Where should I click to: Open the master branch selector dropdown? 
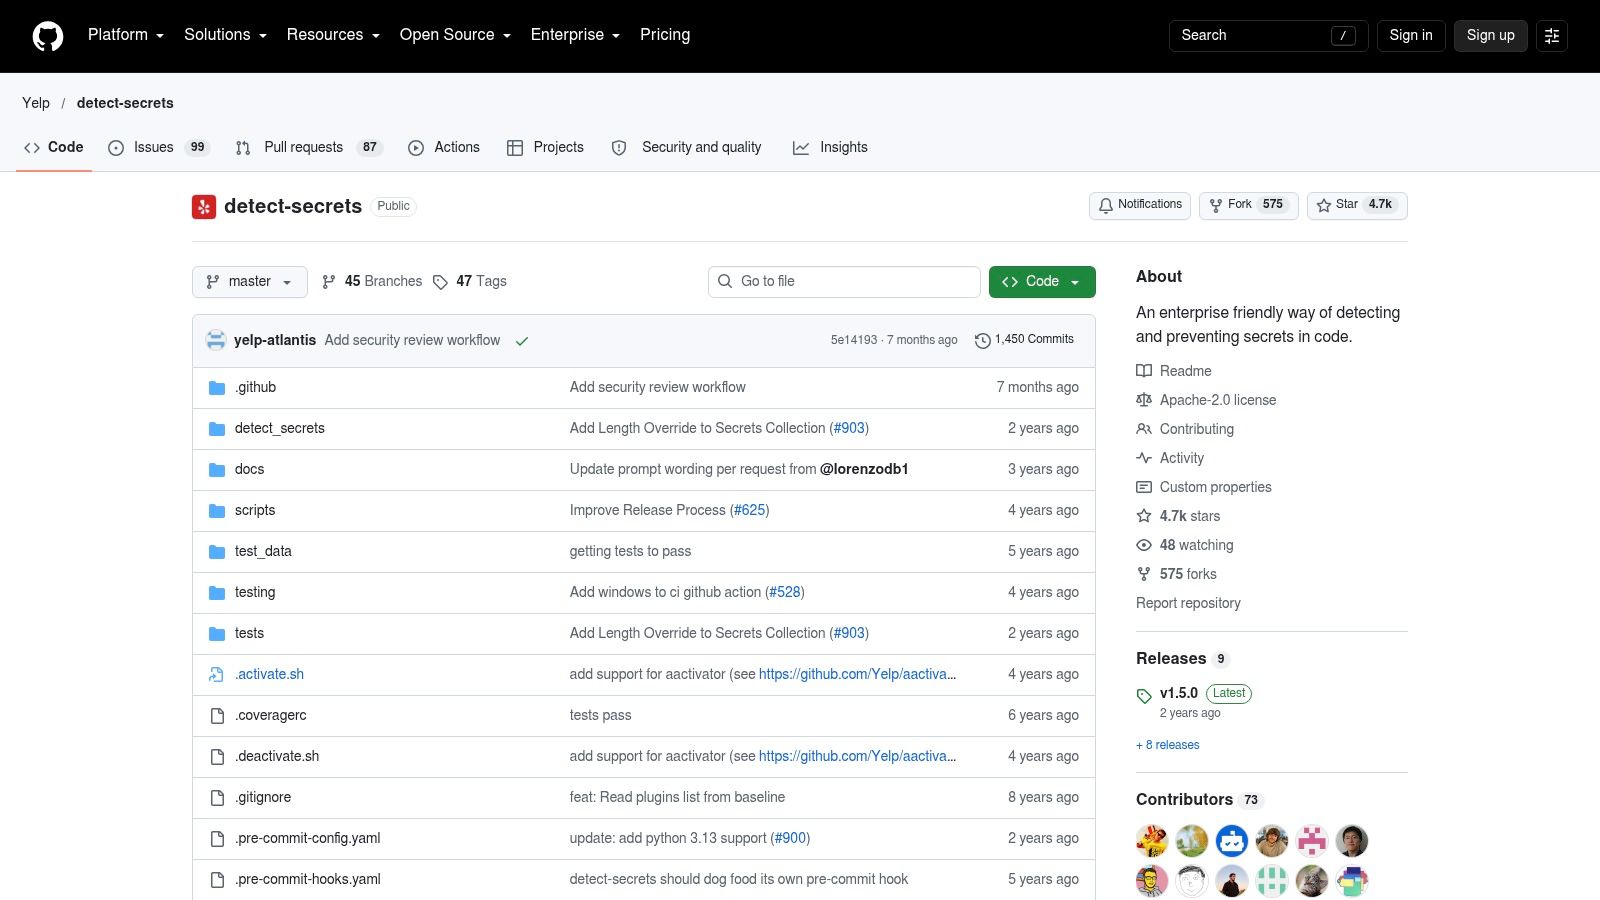(x=250, y=282)
